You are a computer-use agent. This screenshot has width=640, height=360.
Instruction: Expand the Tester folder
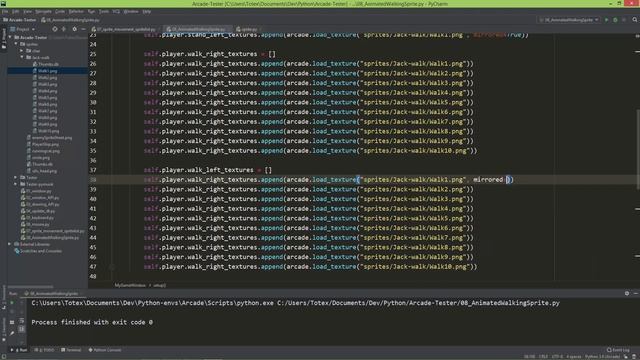pos(16,178)
